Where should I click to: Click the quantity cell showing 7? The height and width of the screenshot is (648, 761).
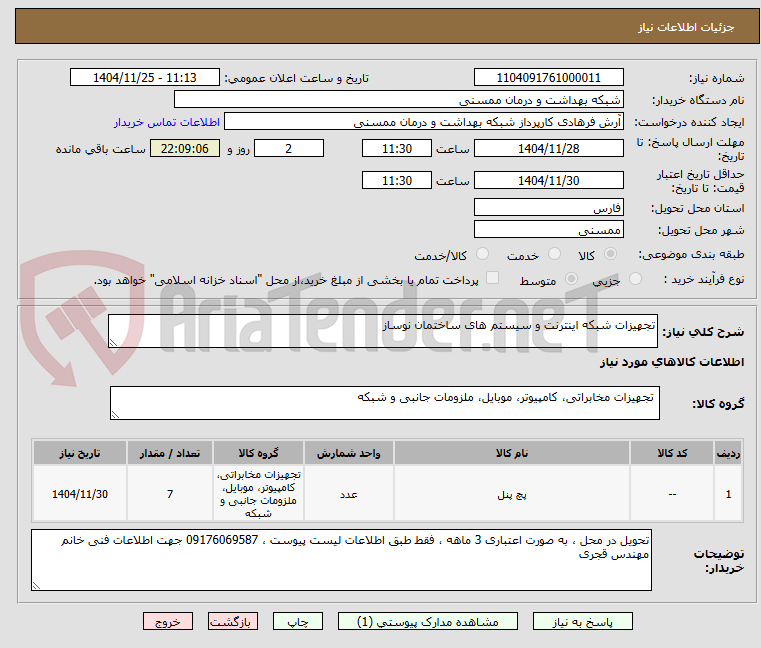coord(170,494)
